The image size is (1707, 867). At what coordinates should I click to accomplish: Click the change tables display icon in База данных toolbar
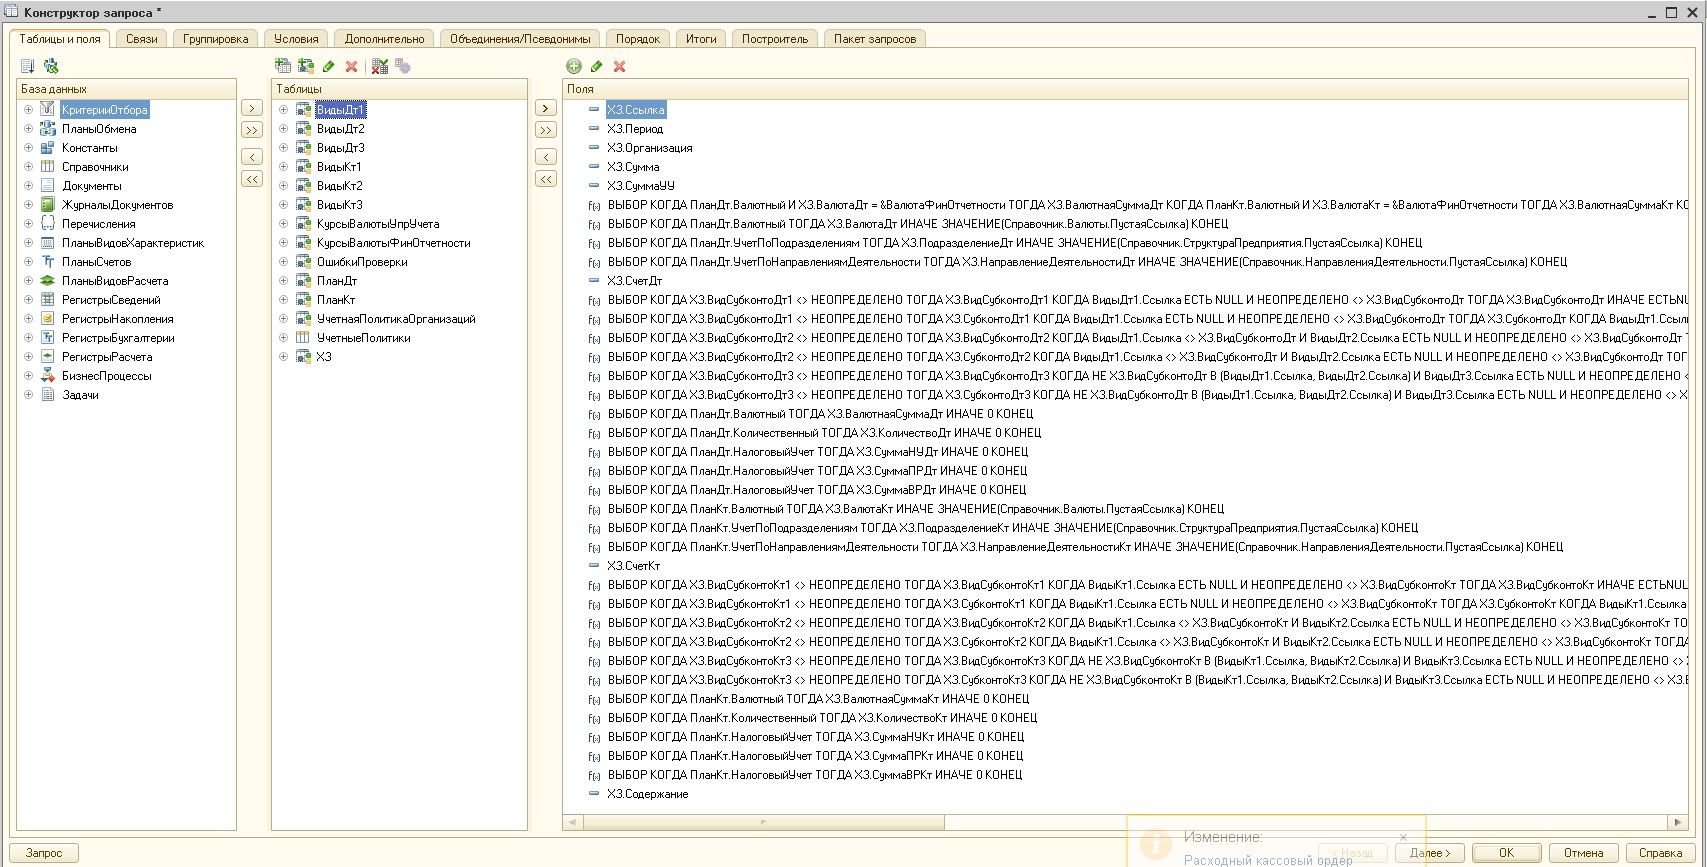28,66
